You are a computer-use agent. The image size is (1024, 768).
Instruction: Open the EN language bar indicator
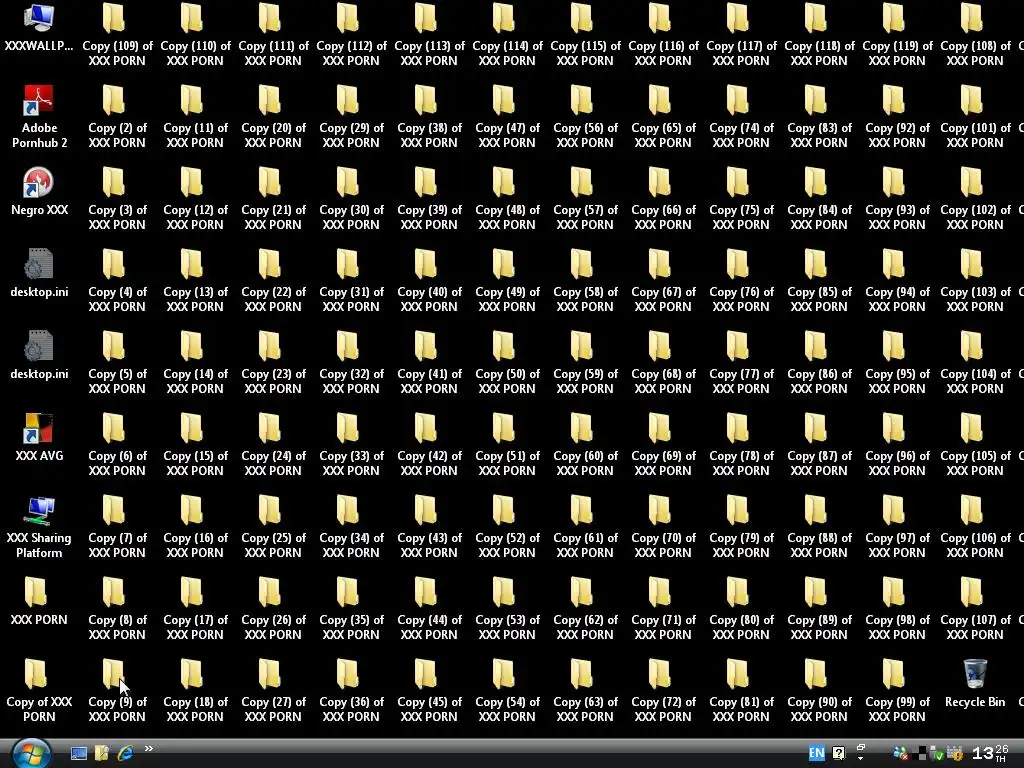click(816, 753)
